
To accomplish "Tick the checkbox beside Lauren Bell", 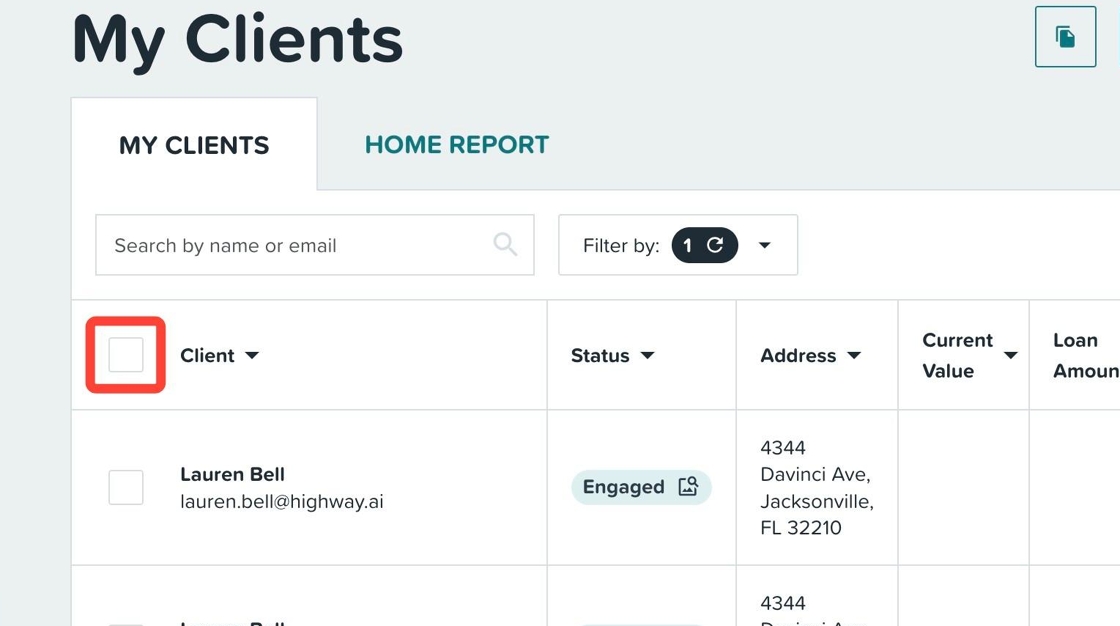I will point(126,487).
